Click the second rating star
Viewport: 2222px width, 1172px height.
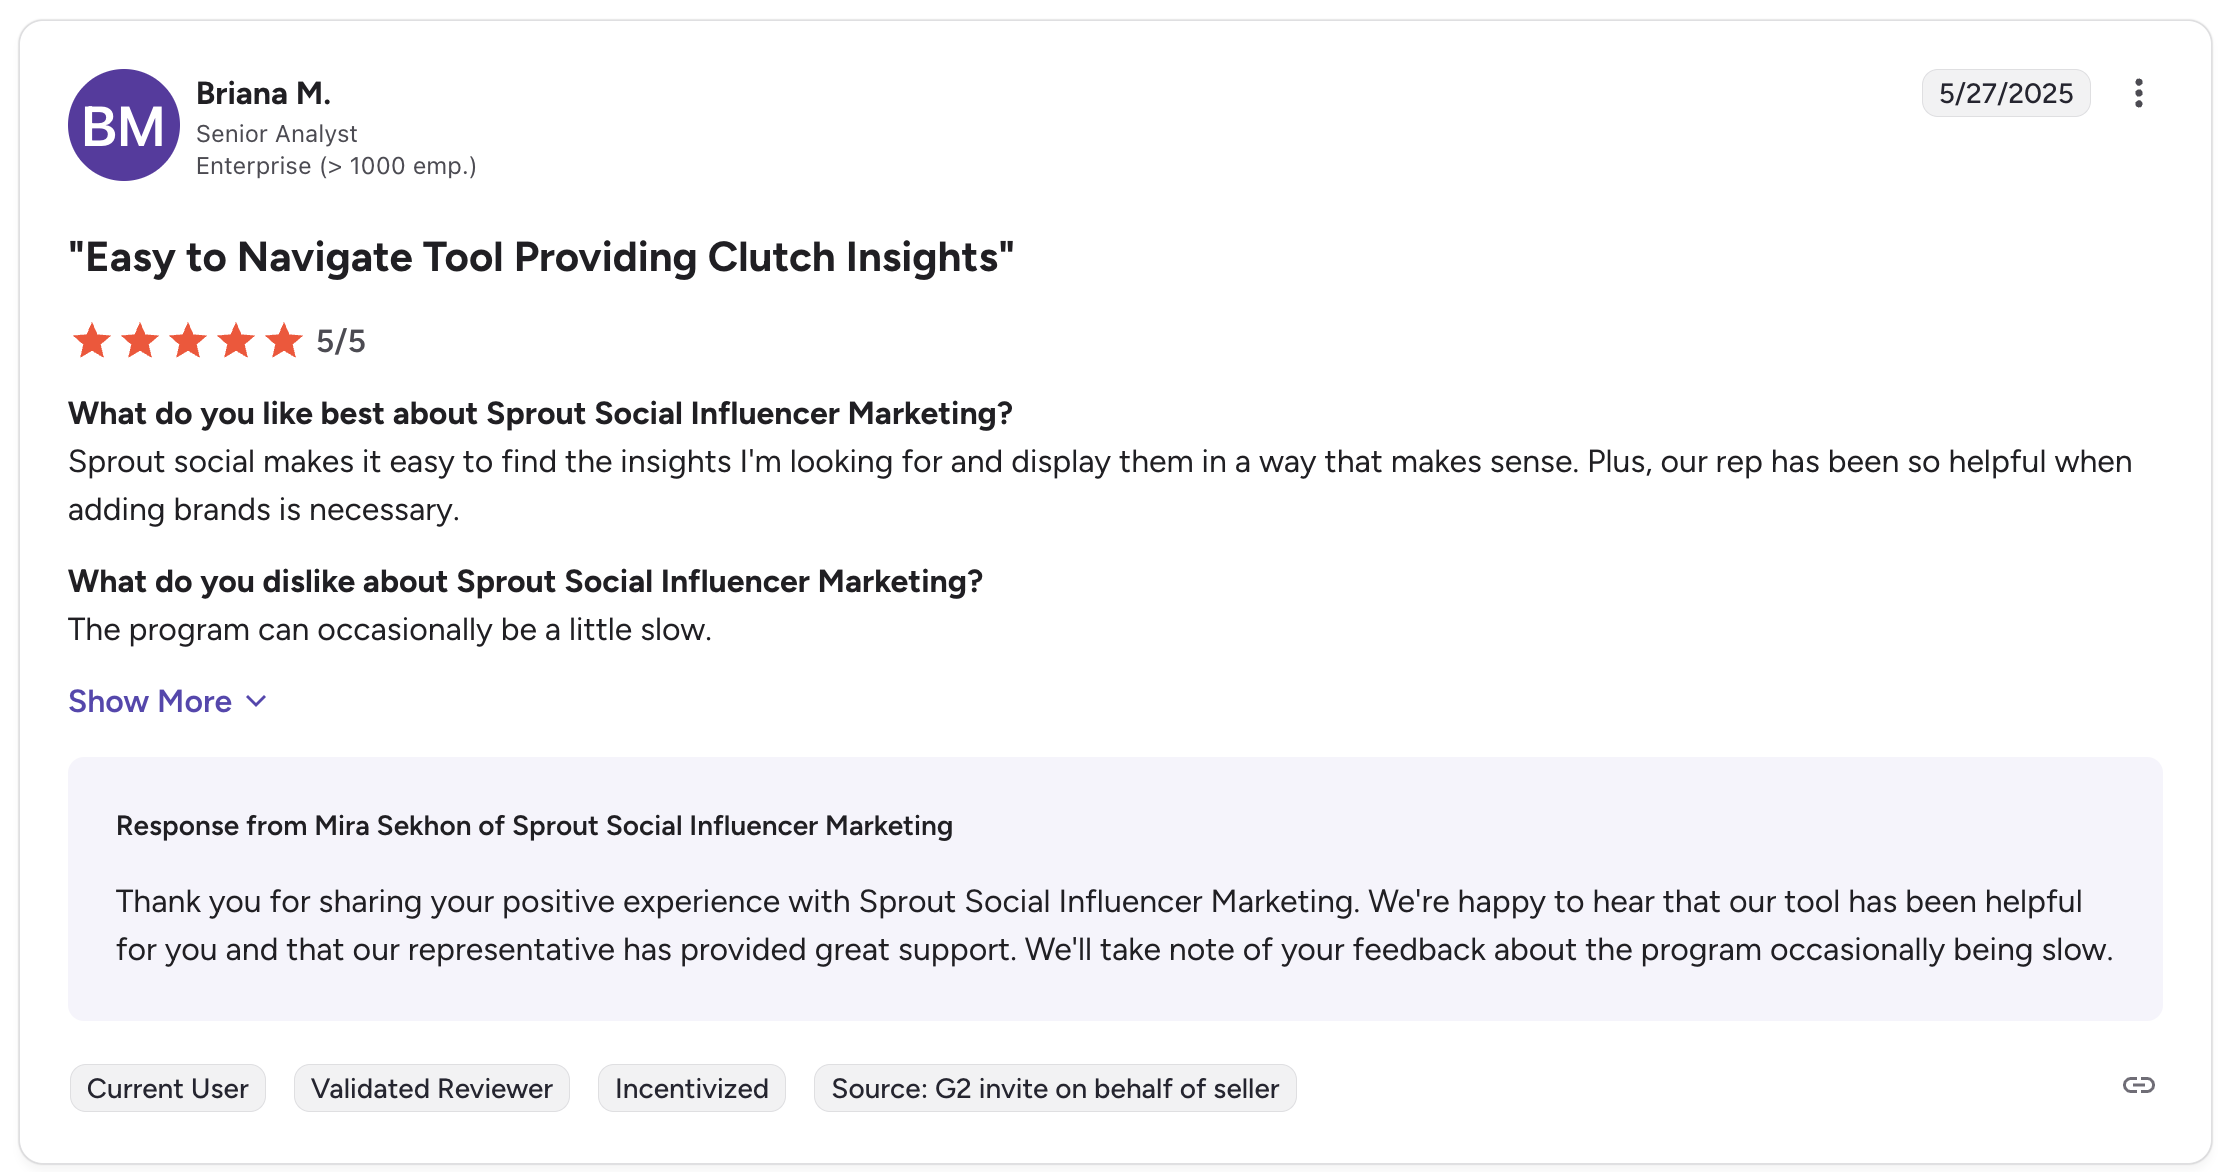140,341
